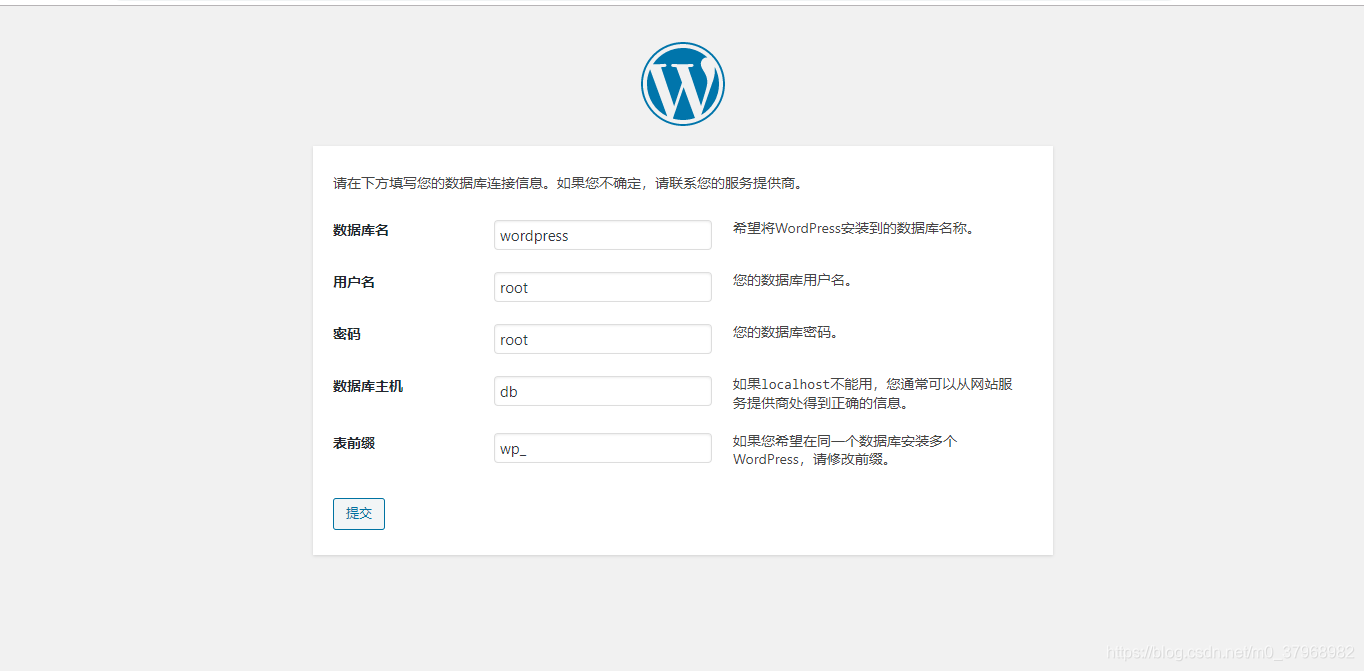The height and width of the screenshot is (671, 1364).
Task: Select the 密码 input field
Action: (x=603, y=339)
